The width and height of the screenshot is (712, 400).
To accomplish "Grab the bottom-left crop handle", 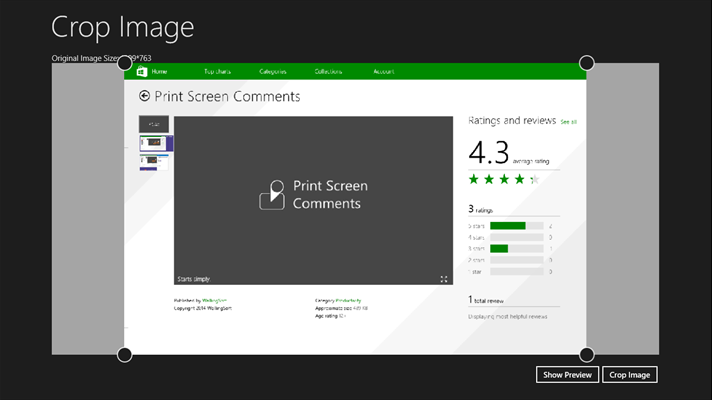I will 124,355.
